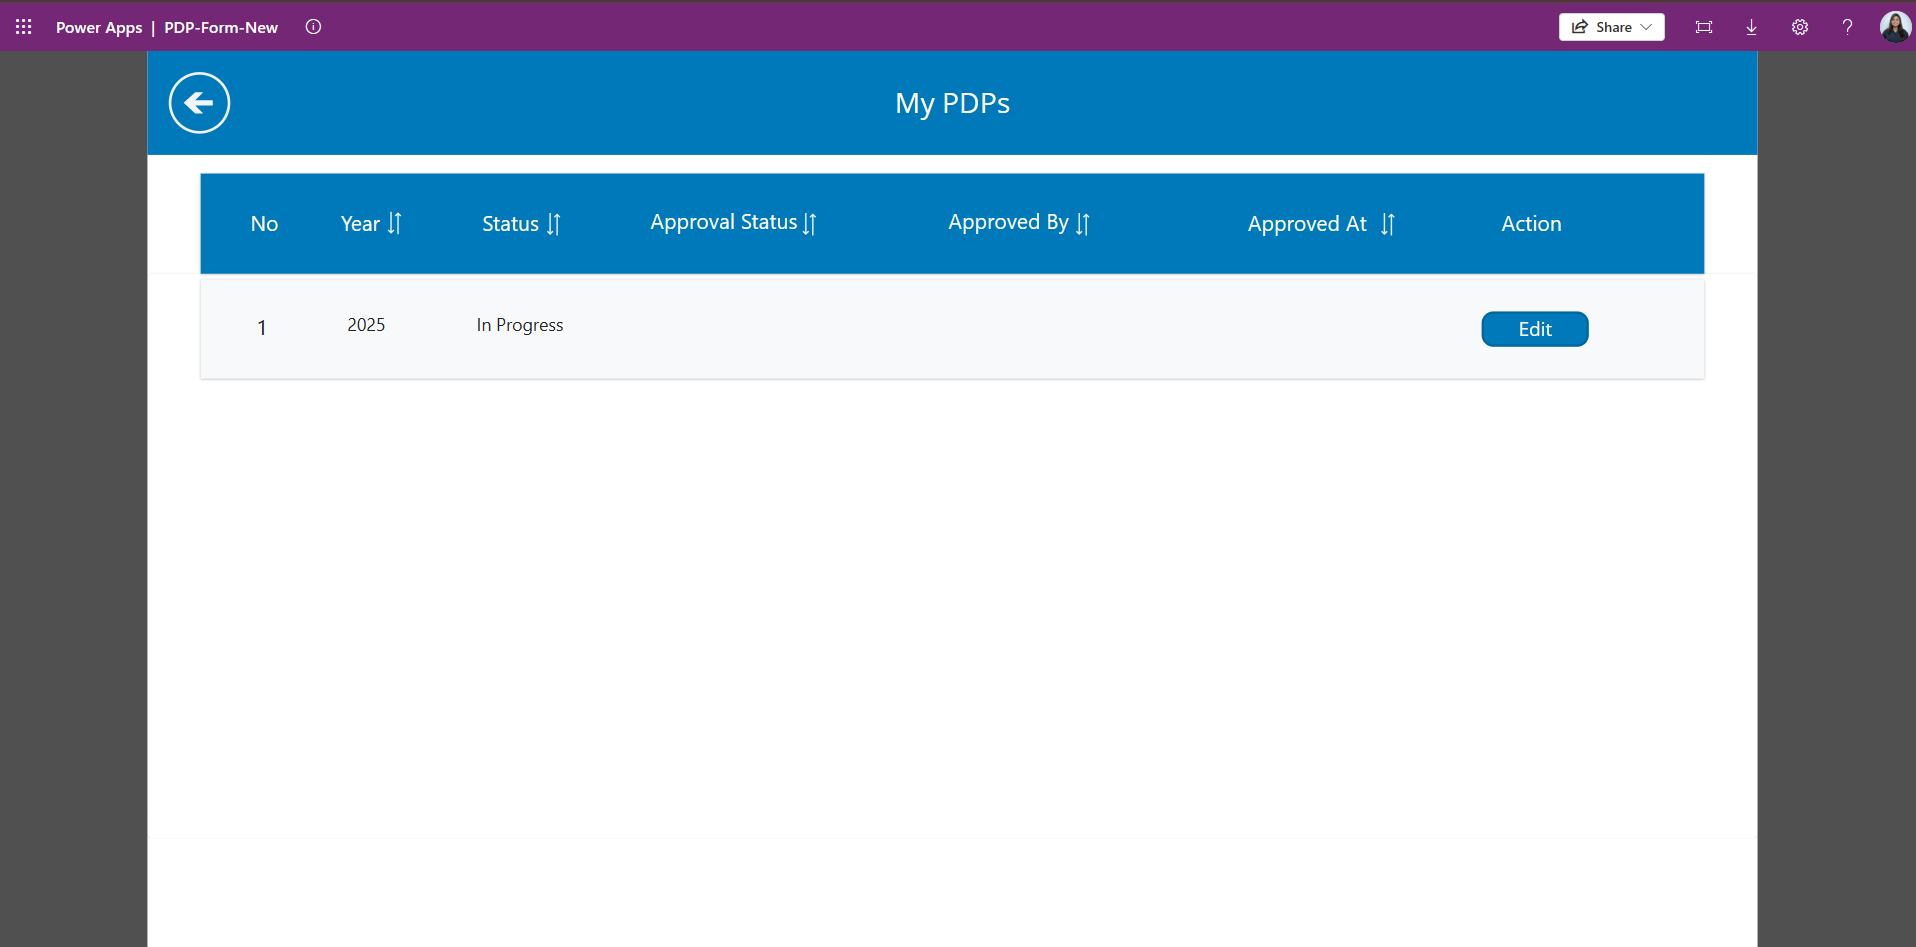This screenshot has height=947, width=1916.
Task: Click the back arrow icon
Action: (199, 103)
